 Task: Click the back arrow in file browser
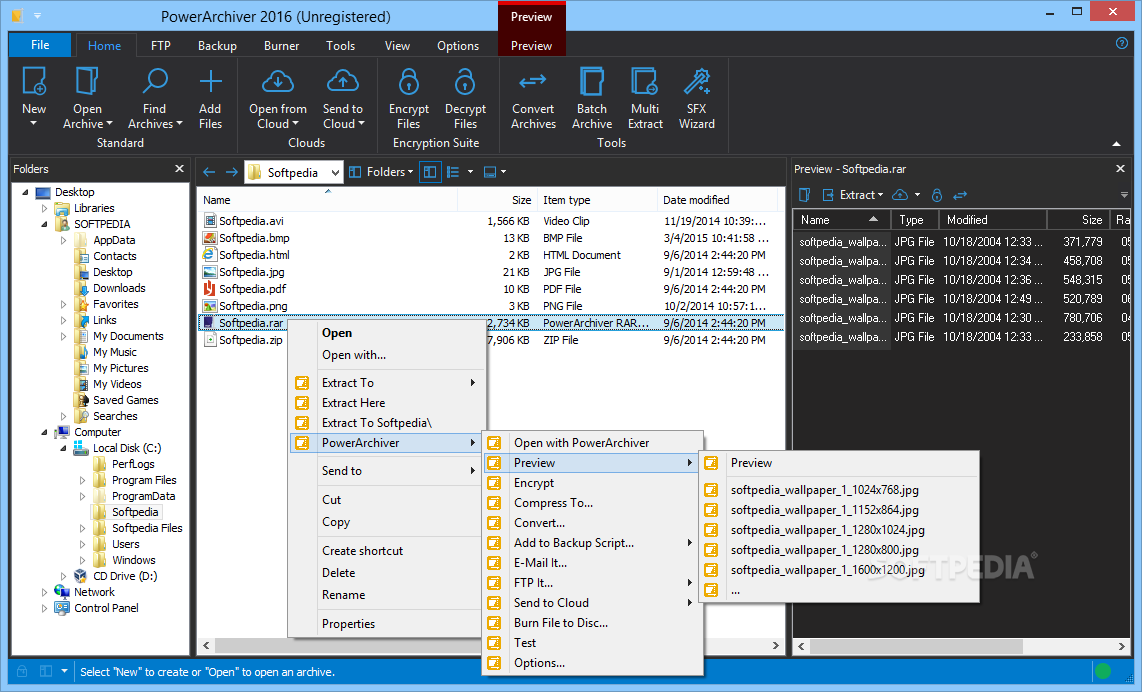tap(209, 172)
